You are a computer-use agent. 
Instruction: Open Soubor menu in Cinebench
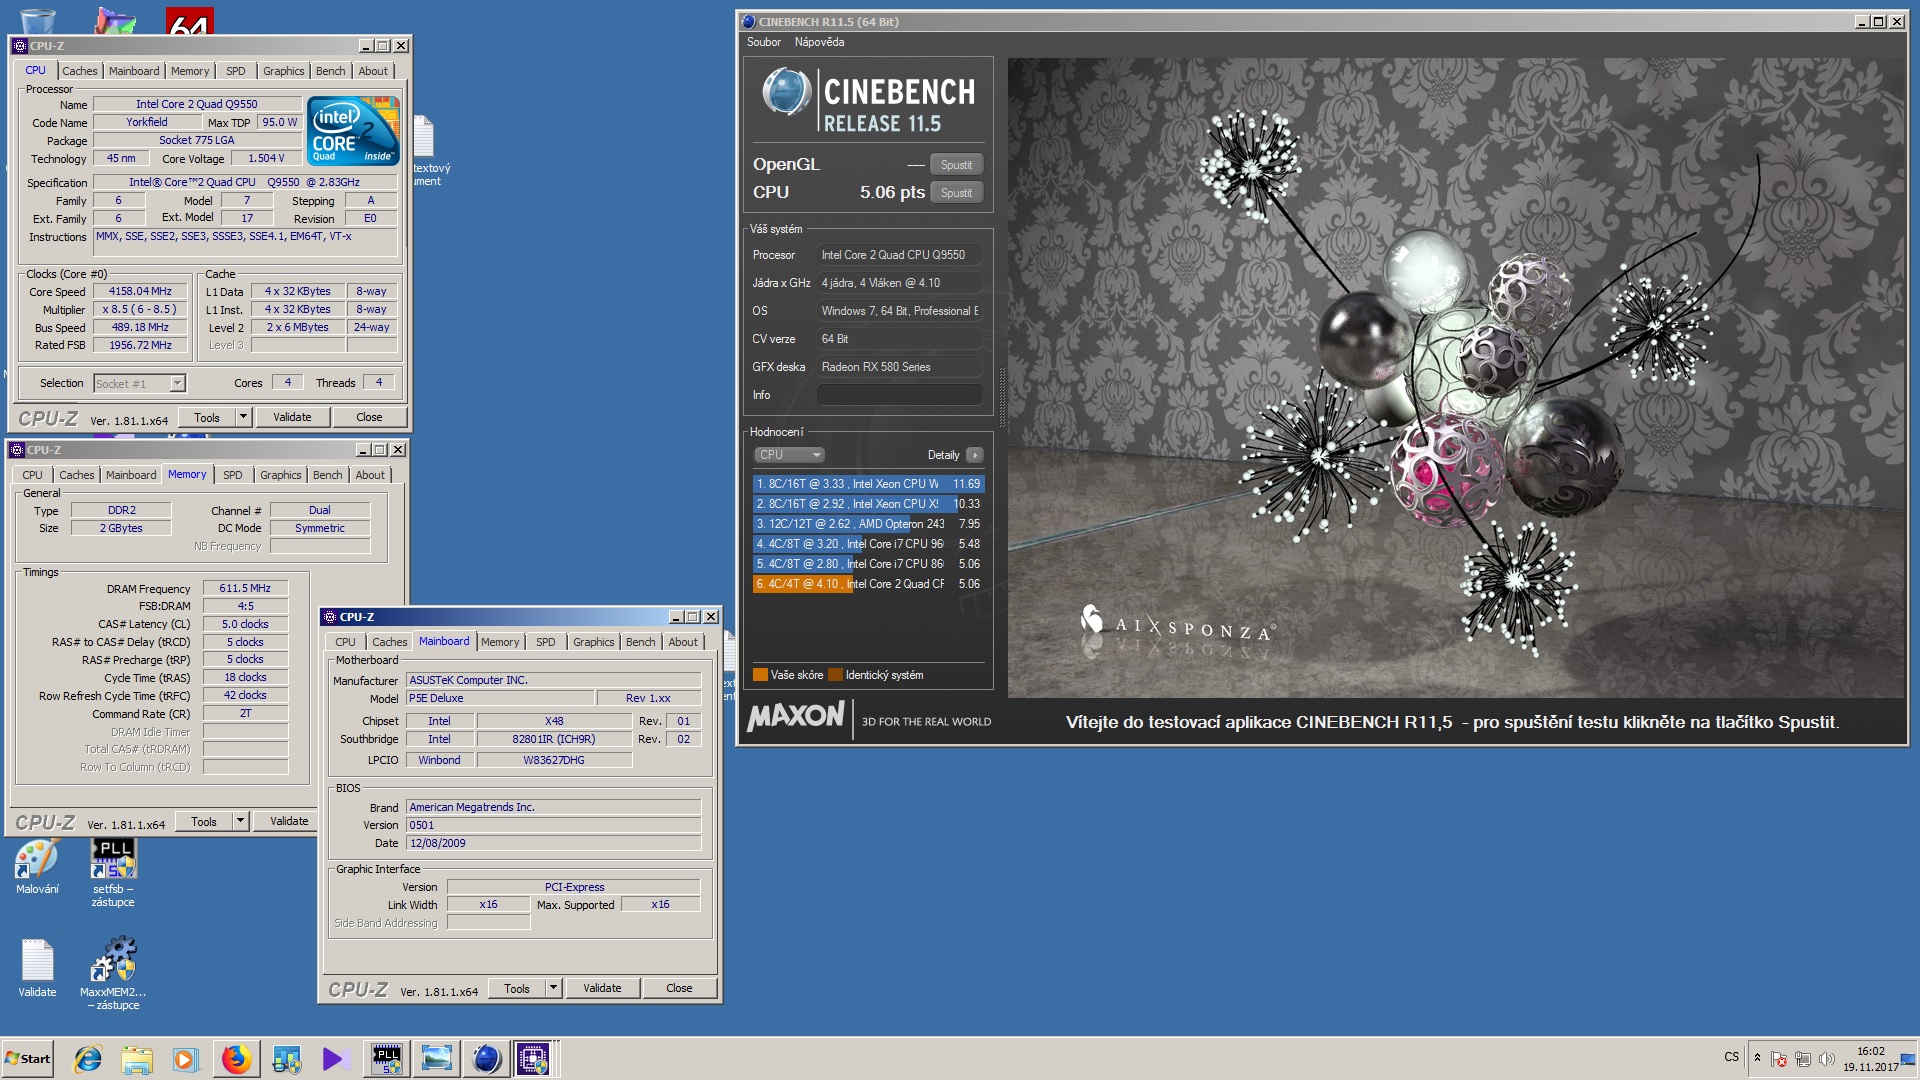(763, 42)
